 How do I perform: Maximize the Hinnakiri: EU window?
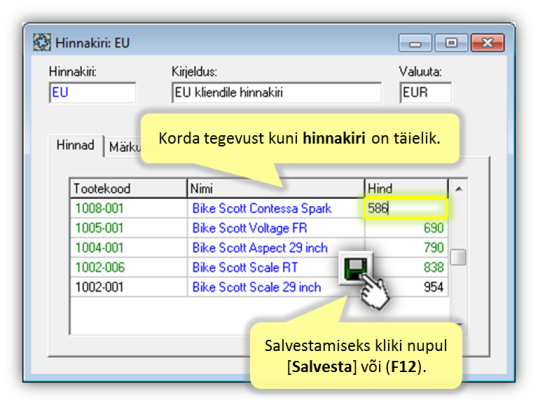(451, 43)
